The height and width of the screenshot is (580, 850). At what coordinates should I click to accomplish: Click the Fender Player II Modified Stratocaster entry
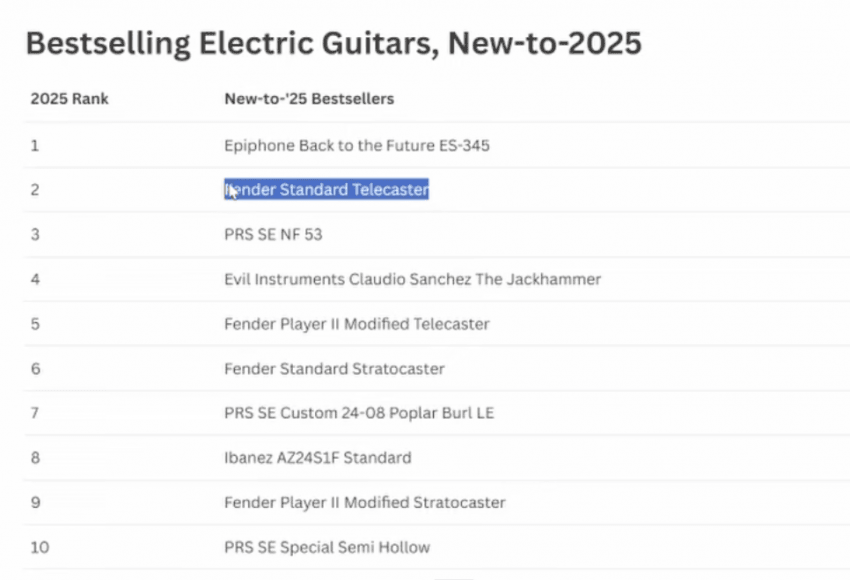[365, 502]
